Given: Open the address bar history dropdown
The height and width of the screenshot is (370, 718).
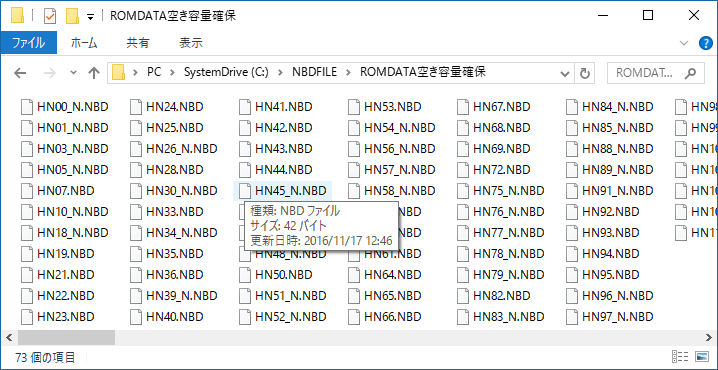Looking at the screenshot, I should [566, 73].
